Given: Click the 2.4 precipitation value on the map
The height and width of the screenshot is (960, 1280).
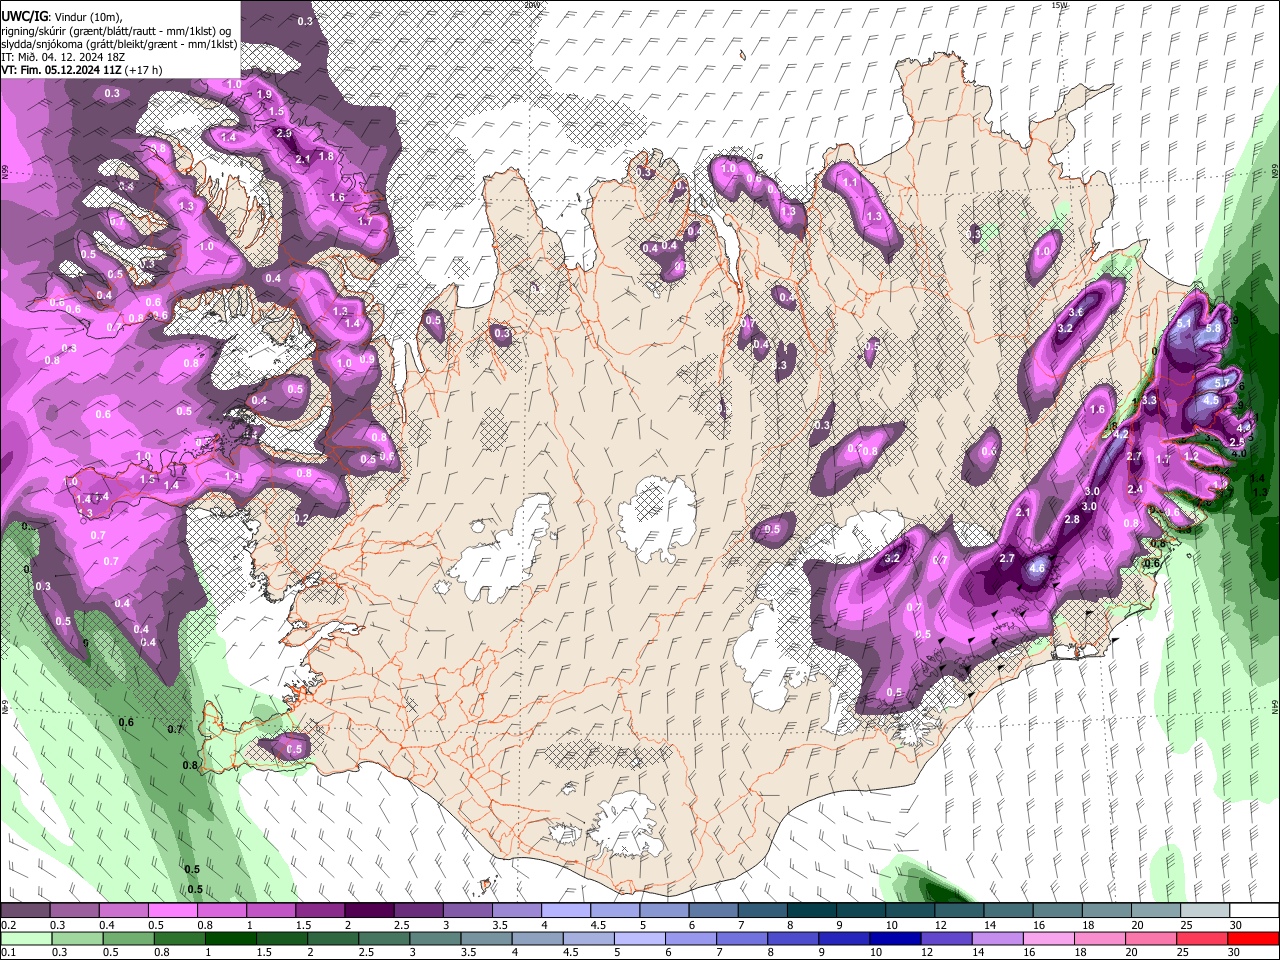Looking at the screenshot, I should tap(1135, 490).
